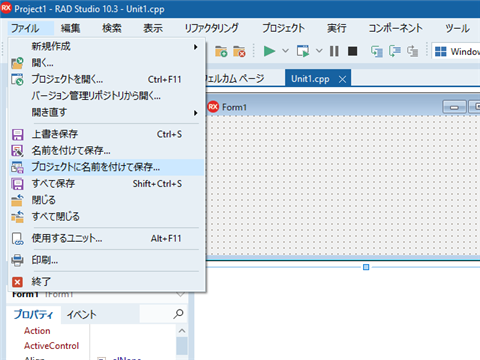Click the save-as icon beside 名前を付けて保存...

17,151
